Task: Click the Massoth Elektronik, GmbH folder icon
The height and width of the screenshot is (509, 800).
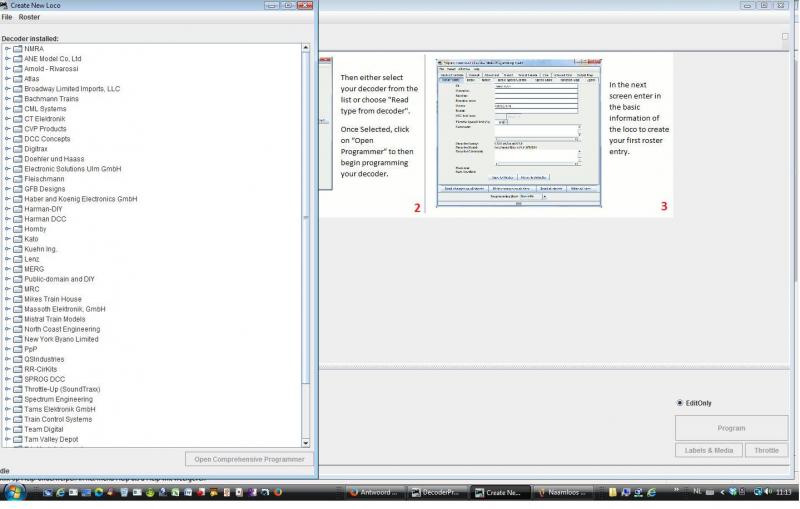Action: click(18, 309)
